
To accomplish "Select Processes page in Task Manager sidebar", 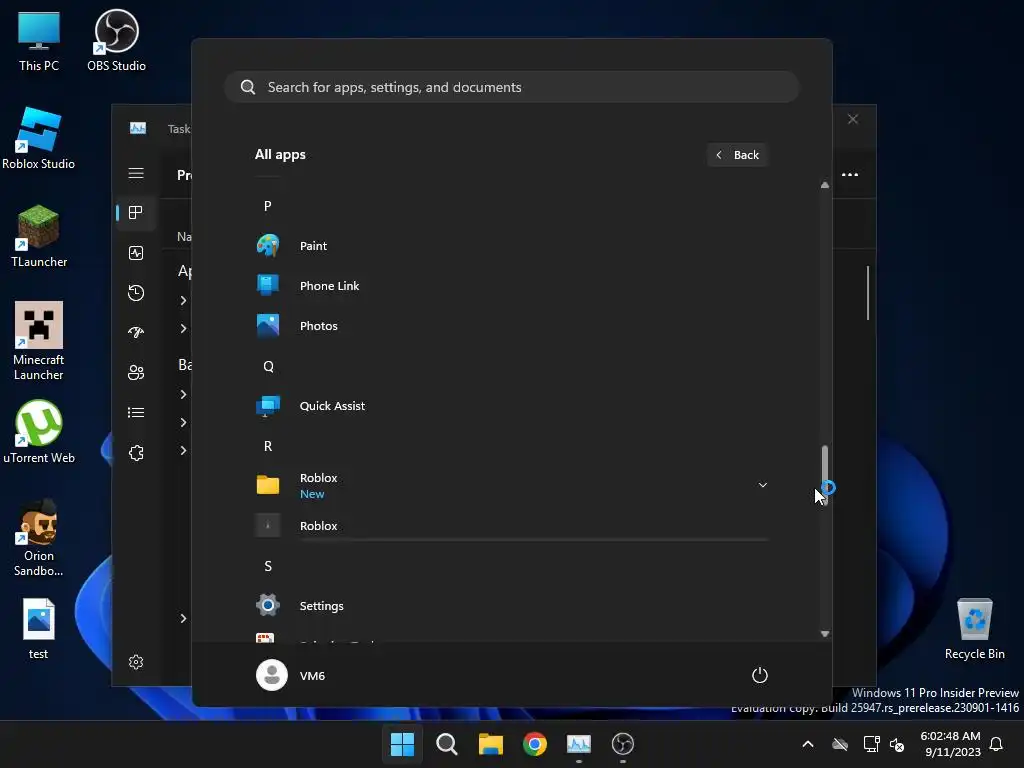I will click(136, 212).
